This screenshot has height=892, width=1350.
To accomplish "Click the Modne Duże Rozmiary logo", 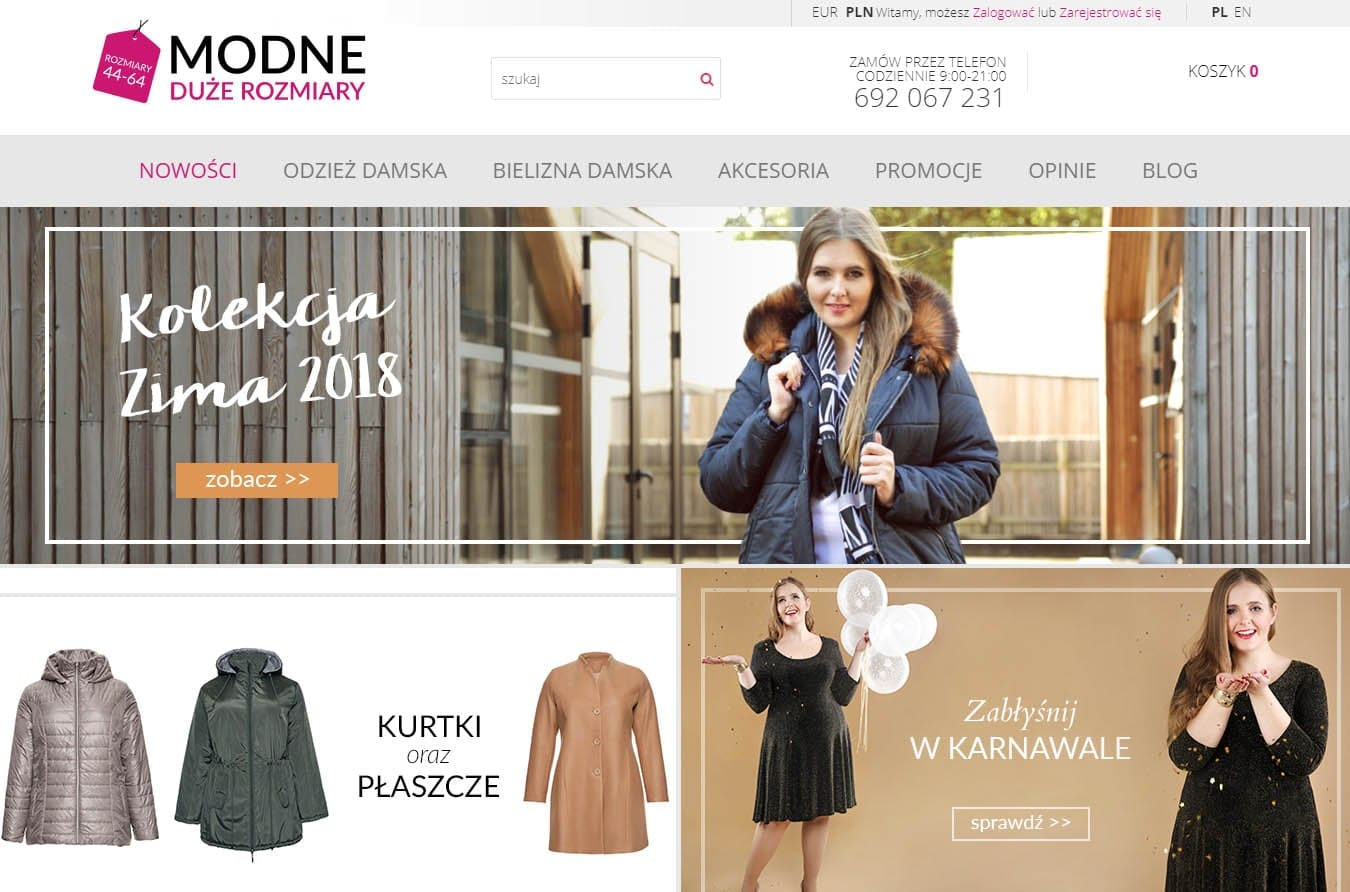I will point(229,65).
